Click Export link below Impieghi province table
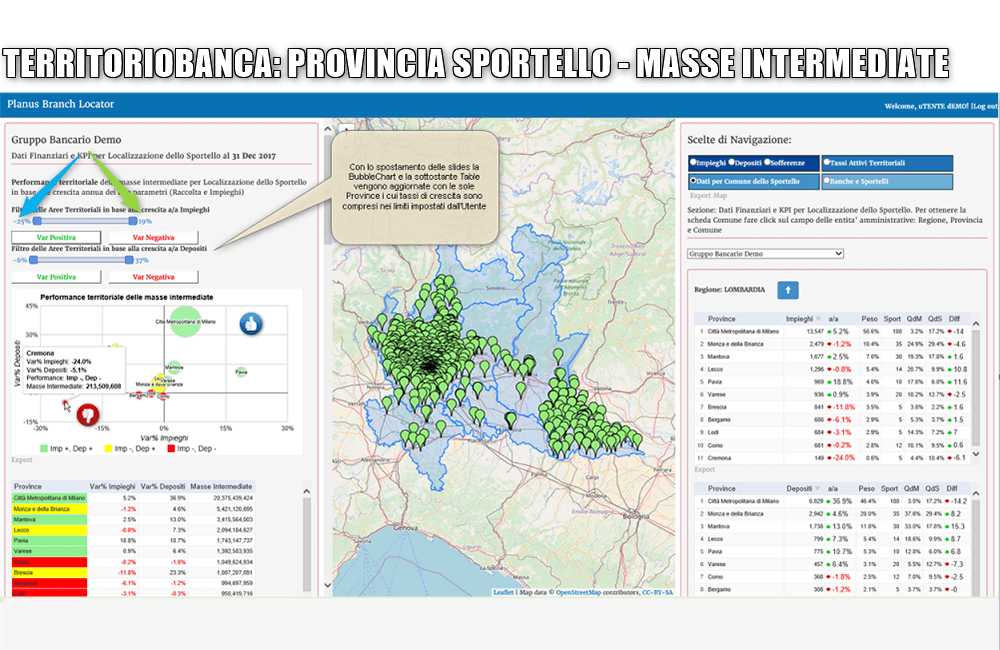Viewport: 1000px width, 650px height. click(704, 469)
